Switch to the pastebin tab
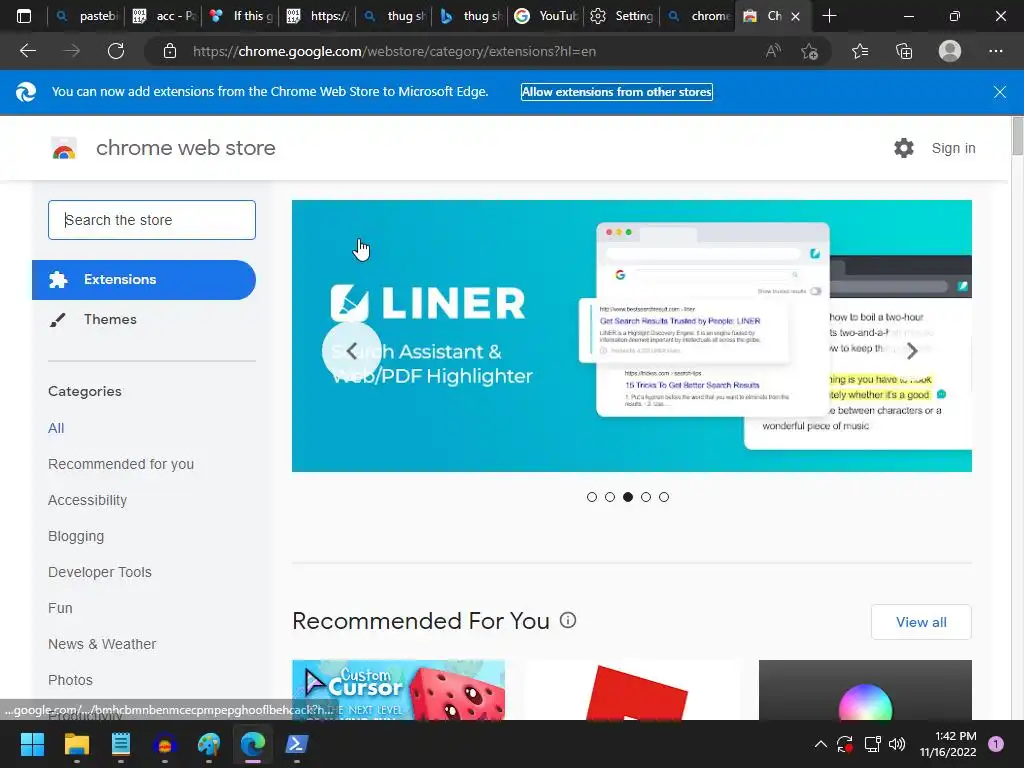The width and height of the screenshot is (1024, 768). [86, 16]
